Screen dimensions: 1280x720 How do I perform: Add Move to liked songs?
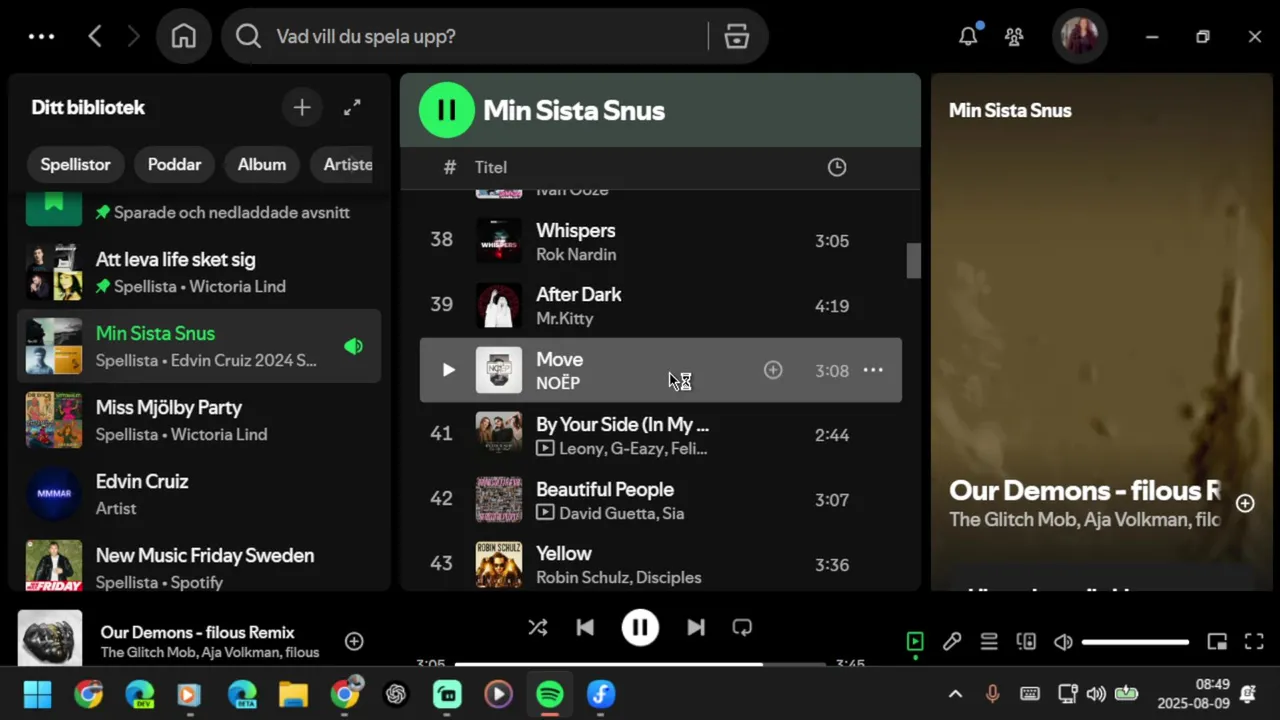[x=773, y=370]
